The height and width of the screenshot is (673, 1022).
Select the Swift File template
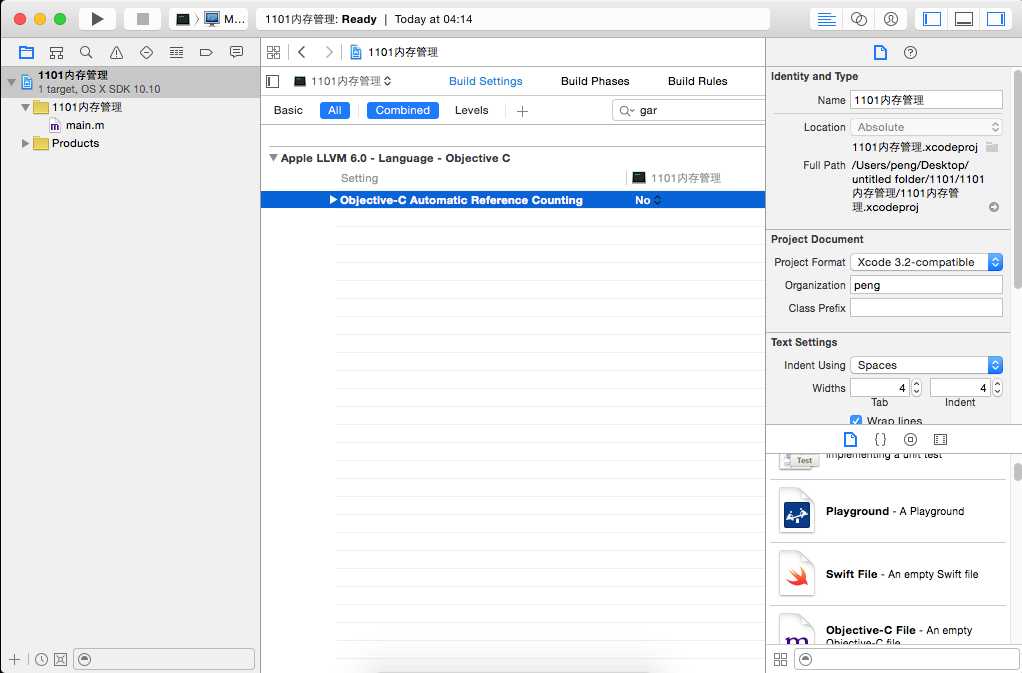pyautogui.click(x=889, y=574)
